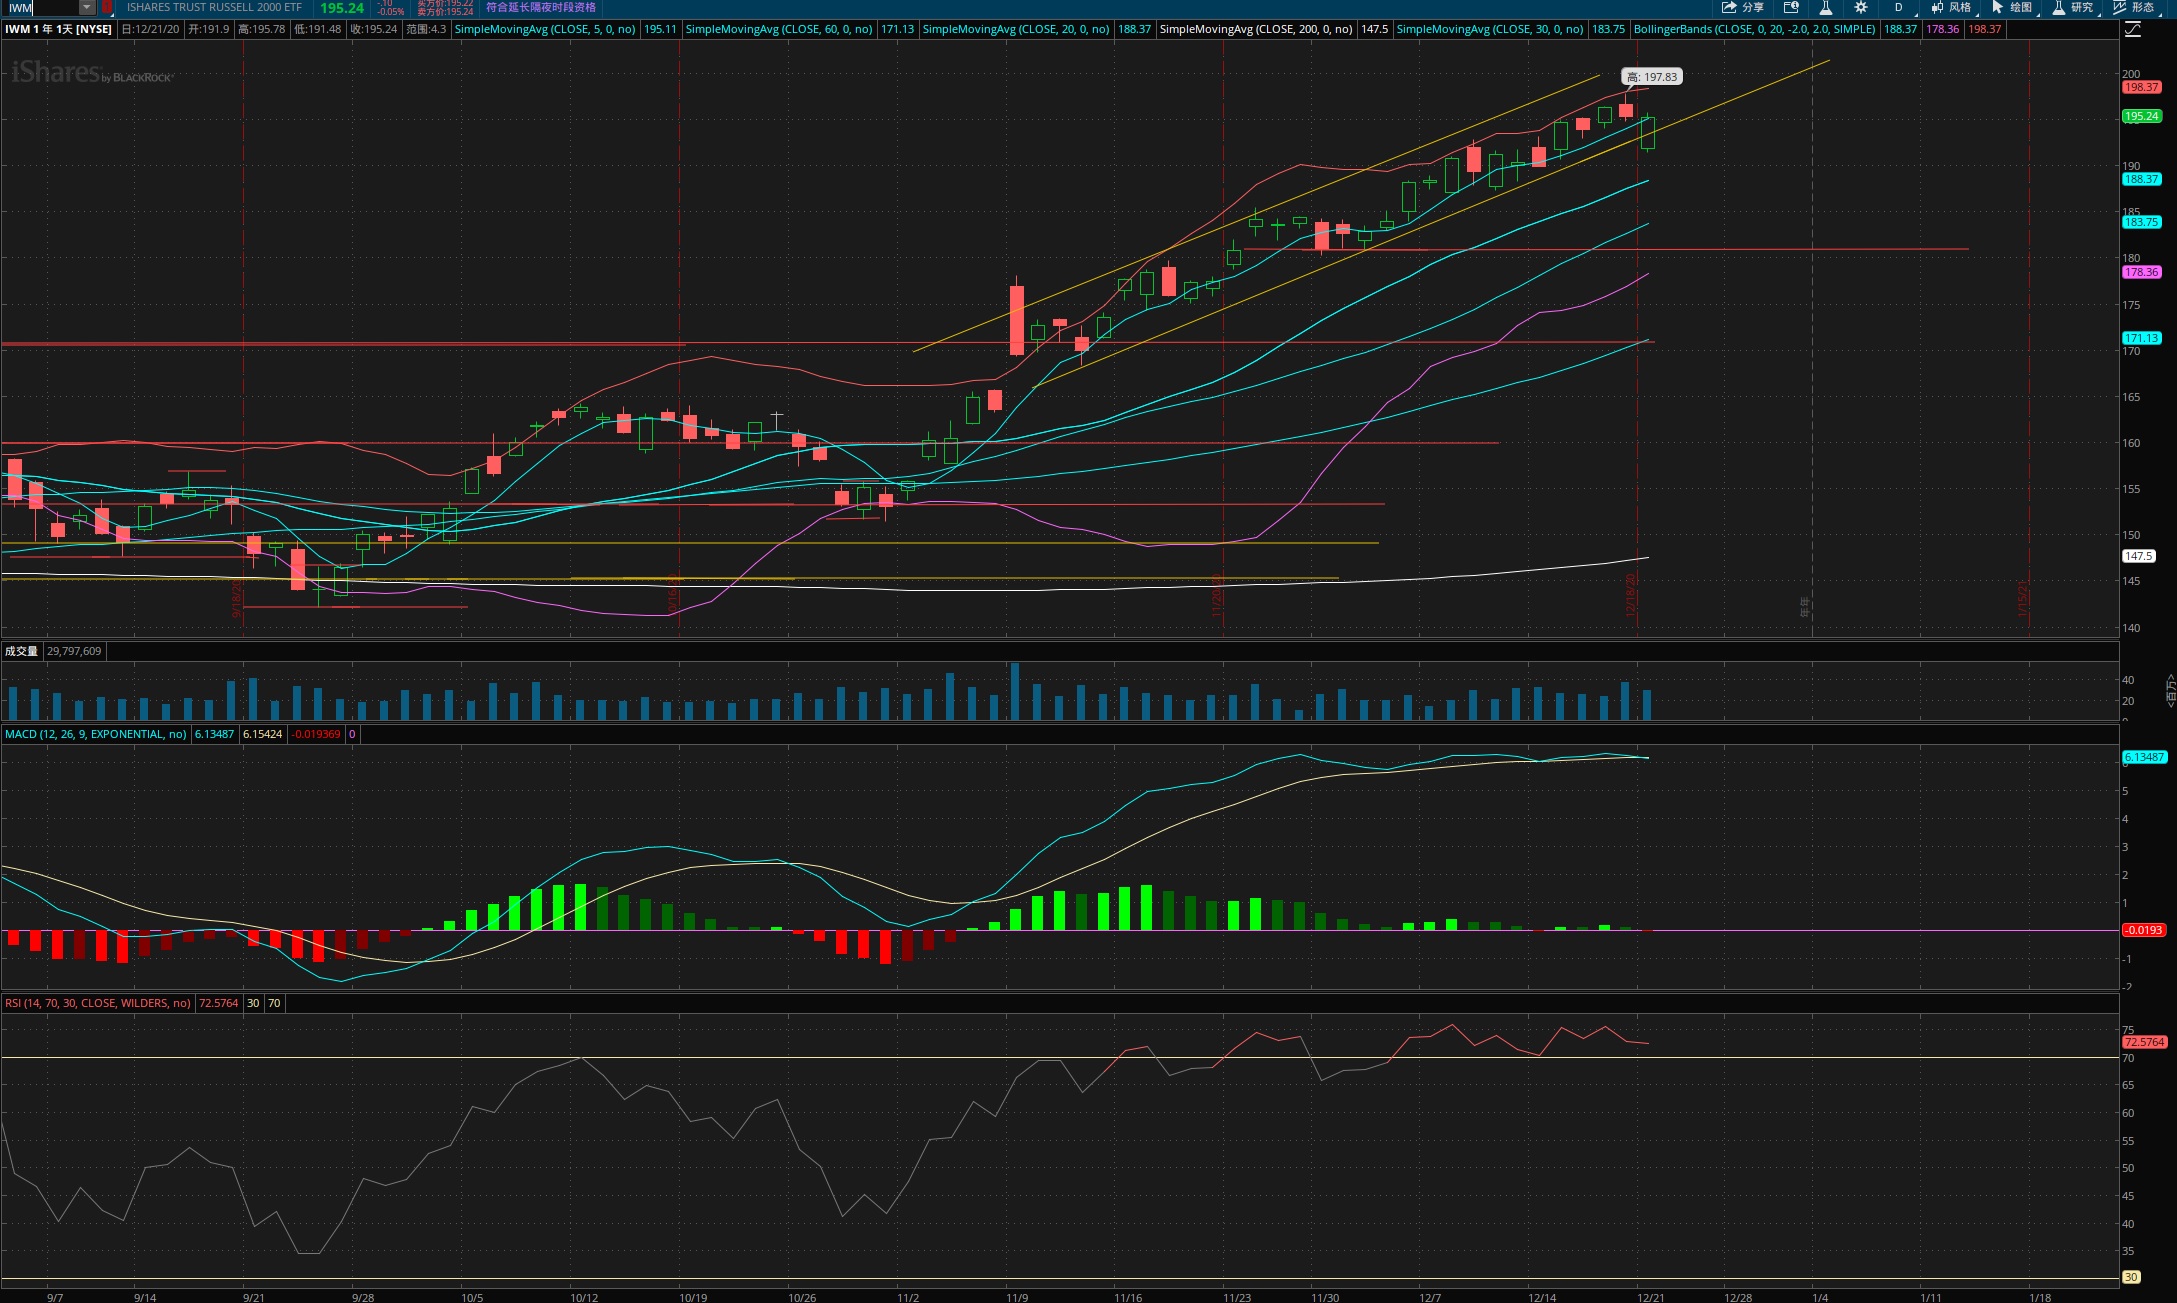Click the MACD value 6.15424 field
Image resolution: width=2177 pixels, height=1303 pixels.
point(262,734)
